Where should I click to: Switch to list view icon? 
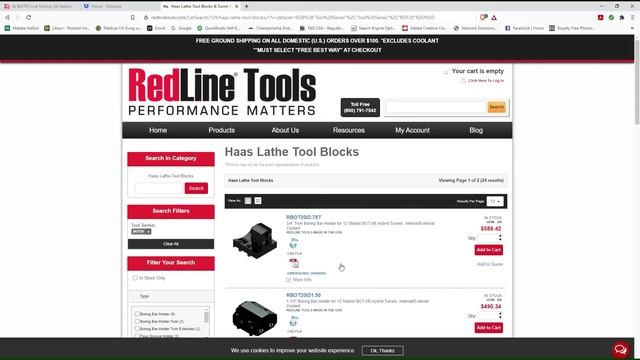click(248, 201)
